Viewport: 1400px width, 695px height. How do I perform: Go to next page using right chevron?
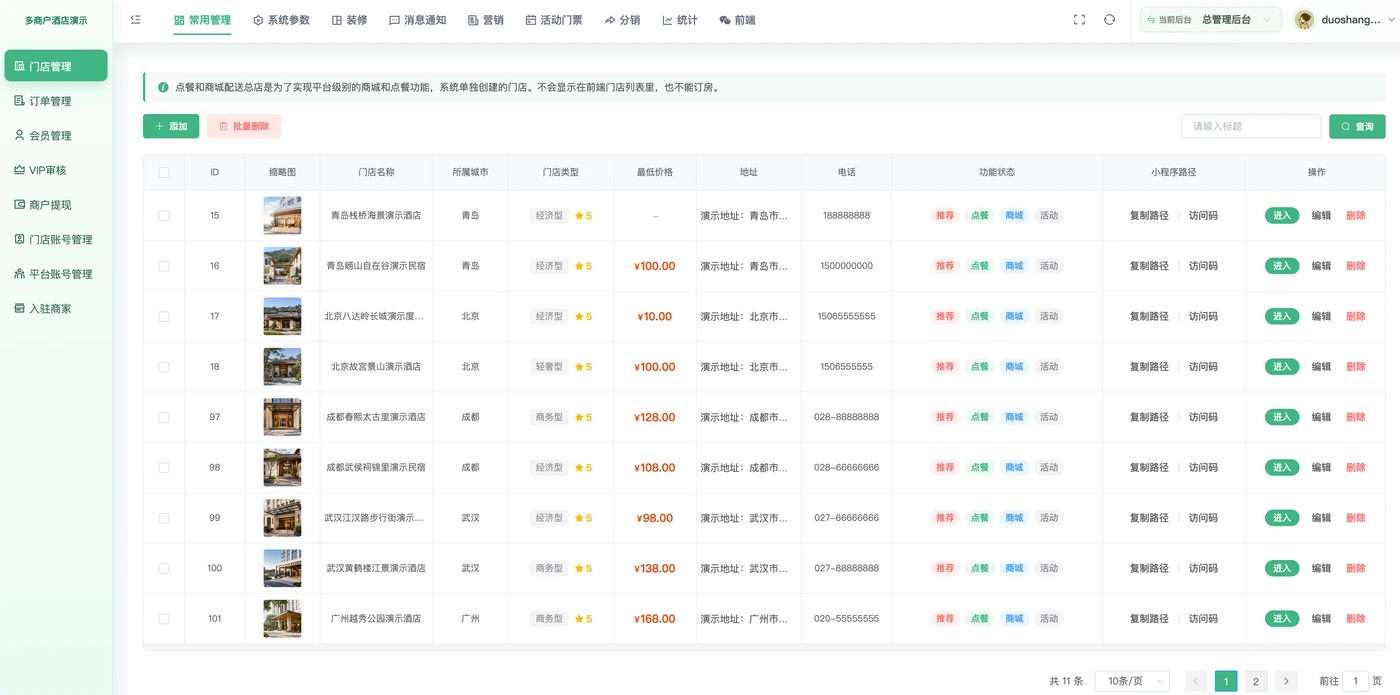pyautogui.click(x=1286, y=681)
